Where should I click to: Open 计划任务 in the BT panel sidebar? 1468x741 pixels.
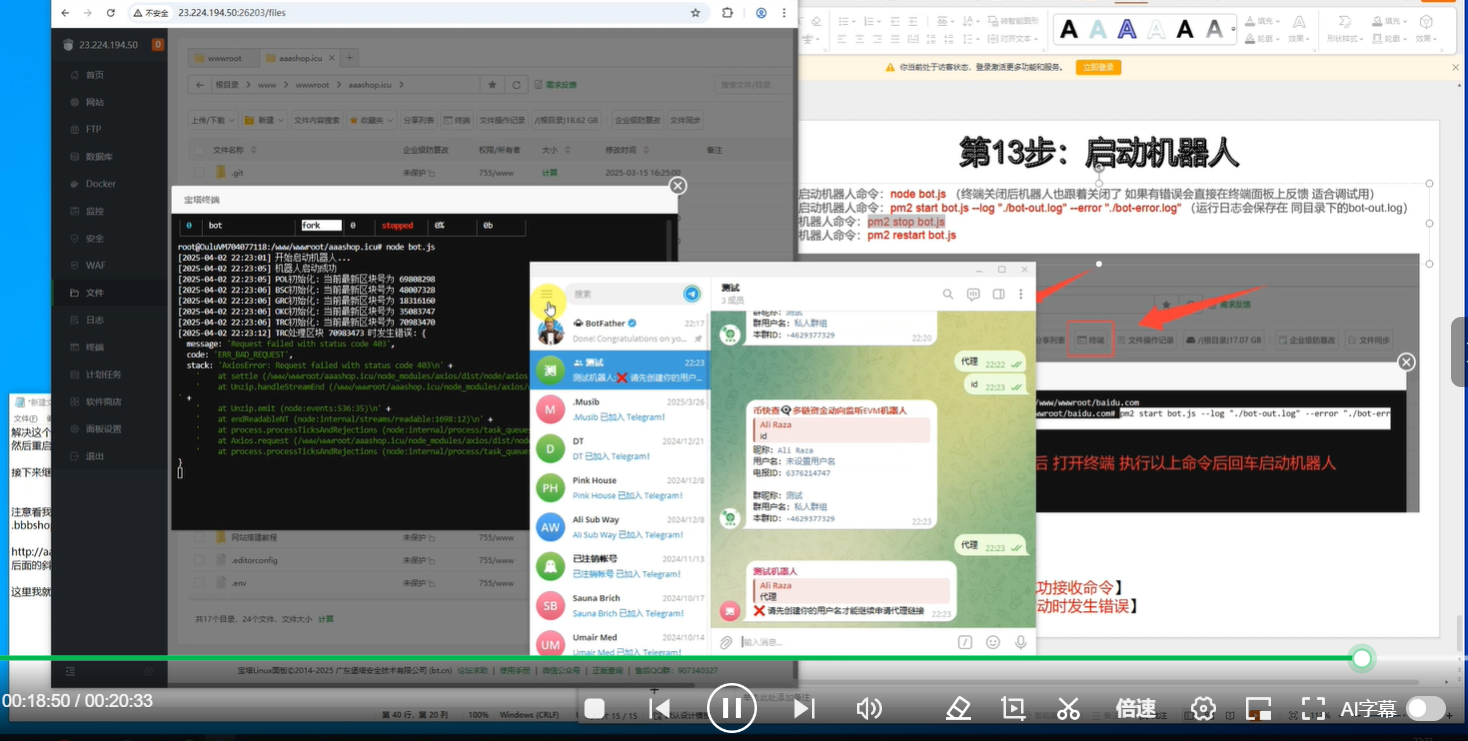tap(103, 374)
